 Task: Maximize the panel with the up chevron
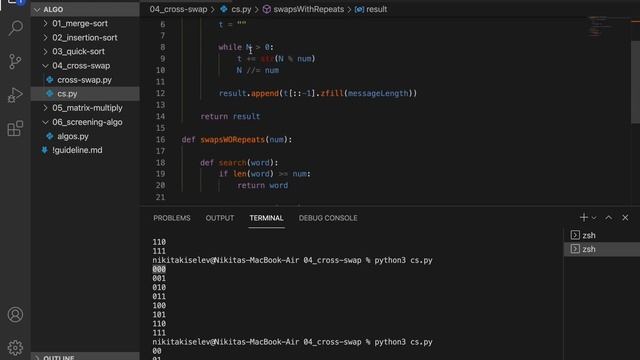click(x=609, y=218)
